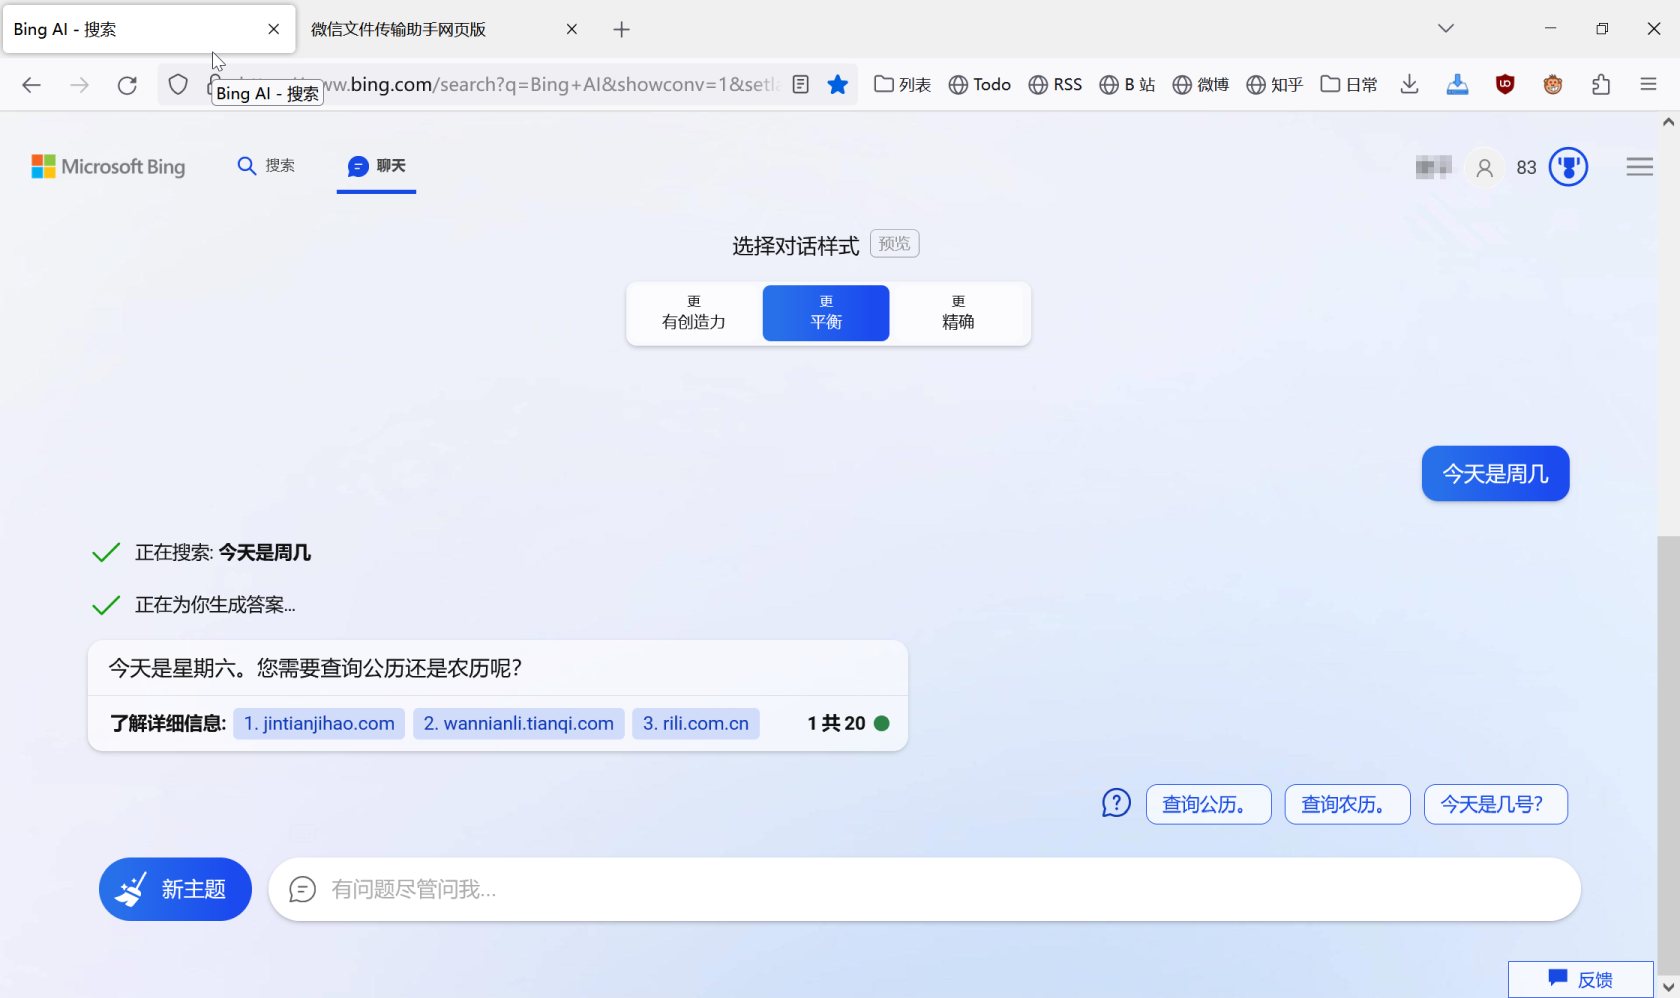Switch to the 聊天 tab
Viewport: 1680px width, 998px height.
(x=375, y=166)
